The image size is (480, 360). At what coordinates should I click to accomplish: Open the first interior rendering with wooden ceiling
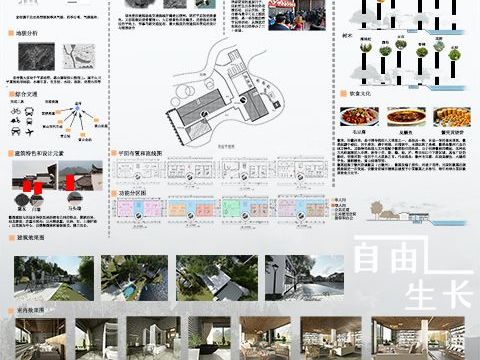click(x=40, y=339)
